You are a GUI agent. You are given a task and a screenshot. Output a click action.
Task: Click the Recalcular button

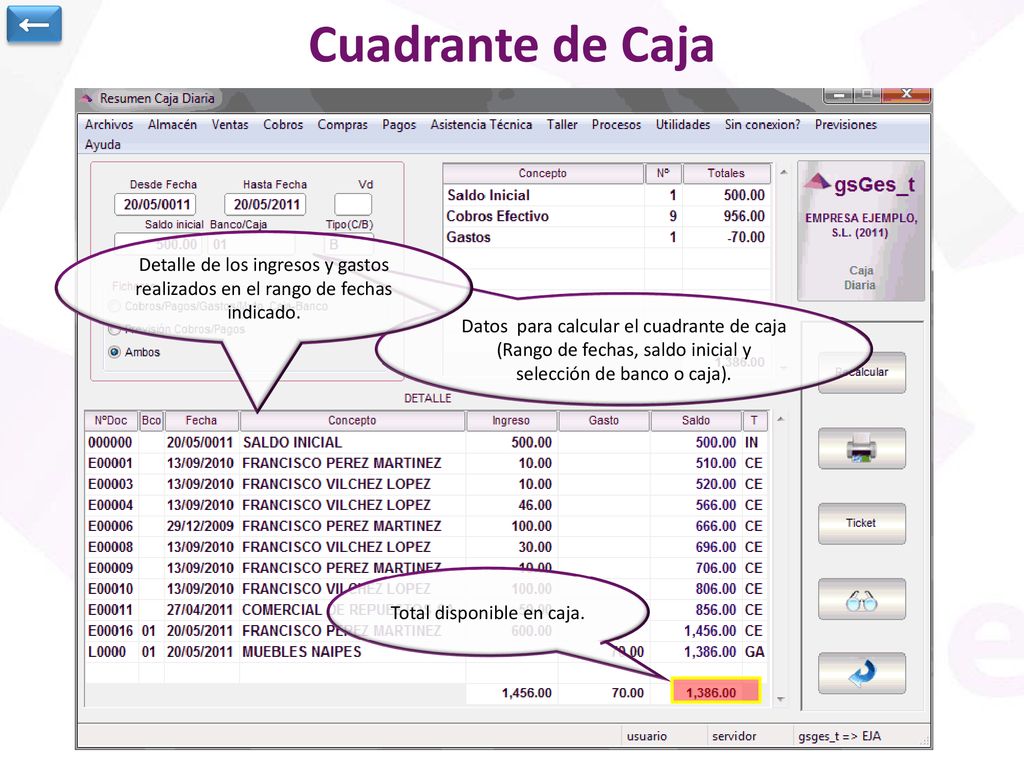(x=861, y=372)
